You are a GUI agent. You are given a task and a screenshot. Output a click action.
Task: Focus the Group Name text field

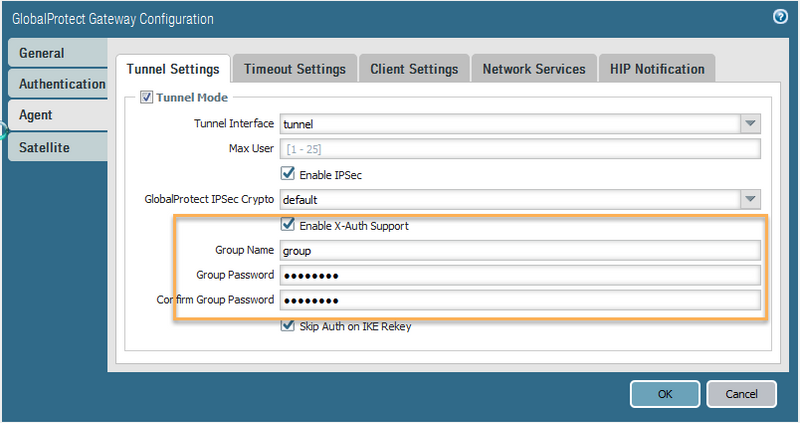tap(520, 250)
